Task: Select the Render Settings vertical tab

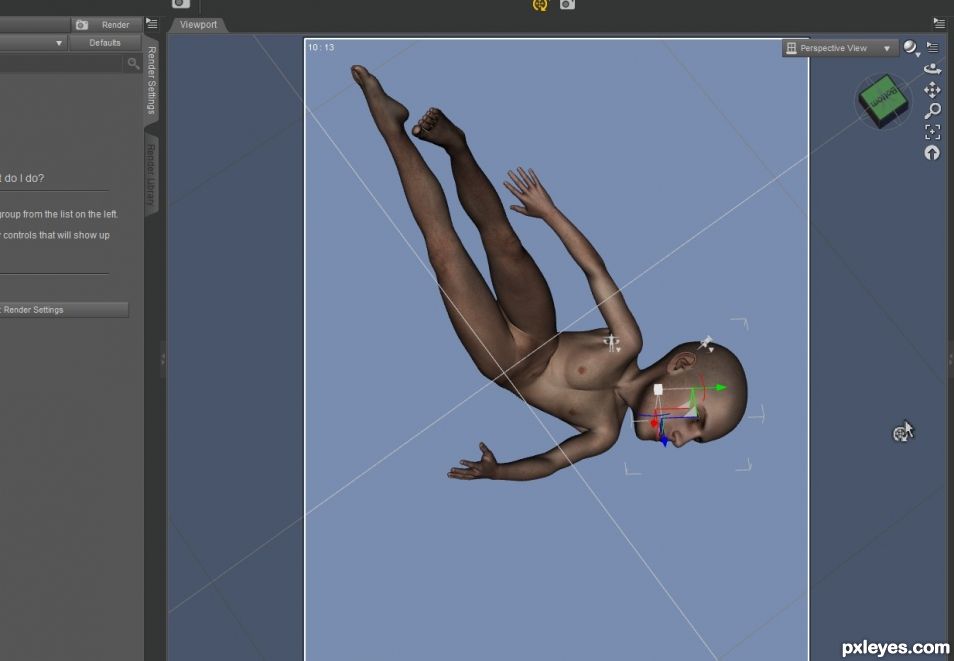Action: point(151,80)
